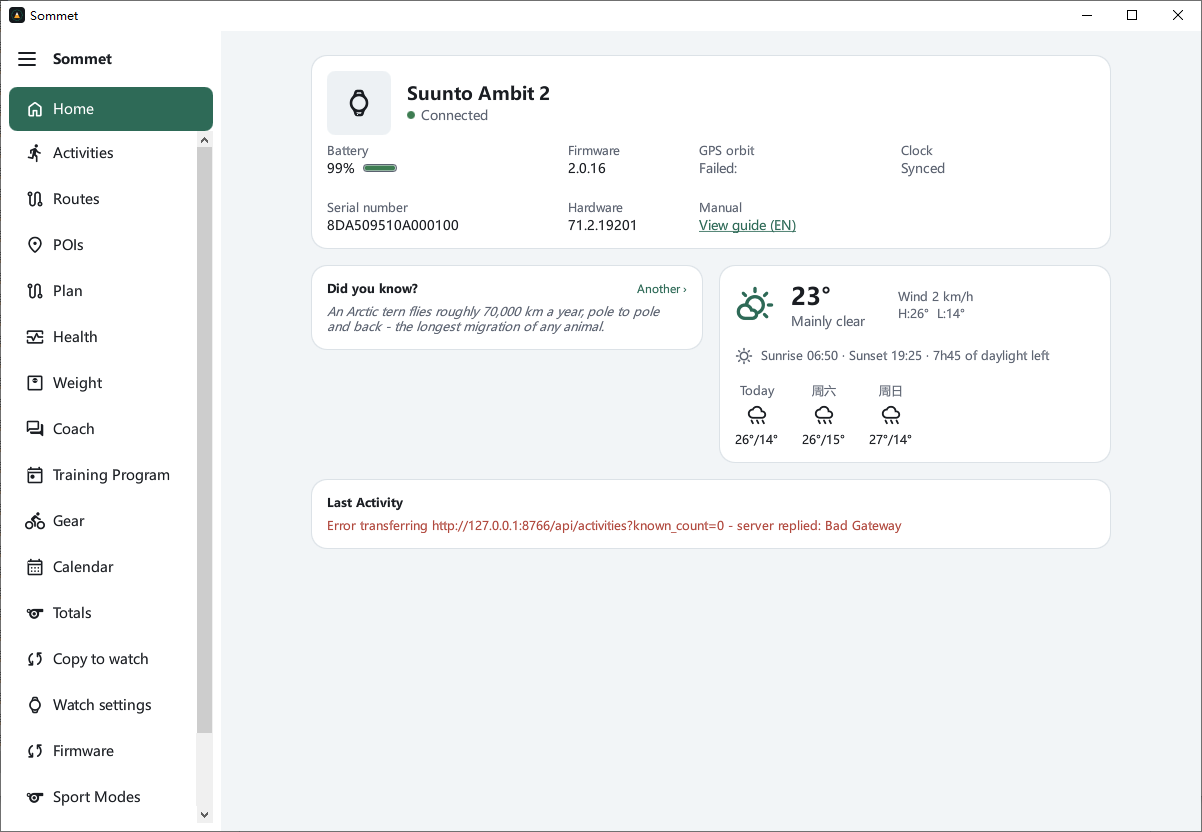The image size is (1202, 832).
Task: Open the View guide (EN) manual link
Action: (x=747, y=225)
